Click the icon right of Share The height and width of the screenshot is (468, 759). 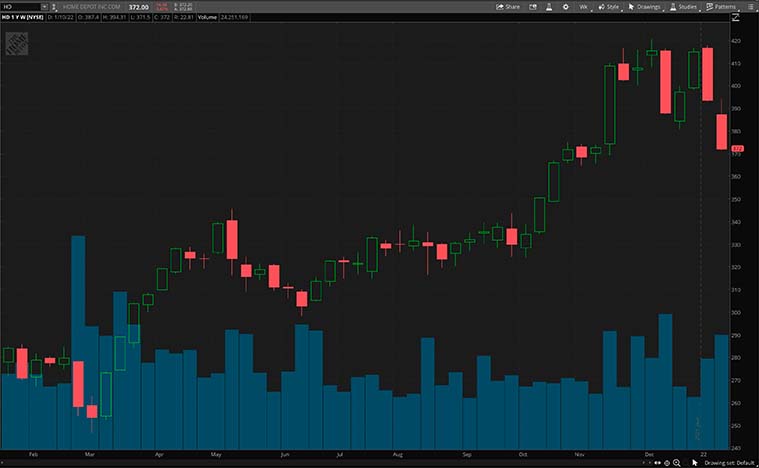pyautogui.click(x=534, y=6)
